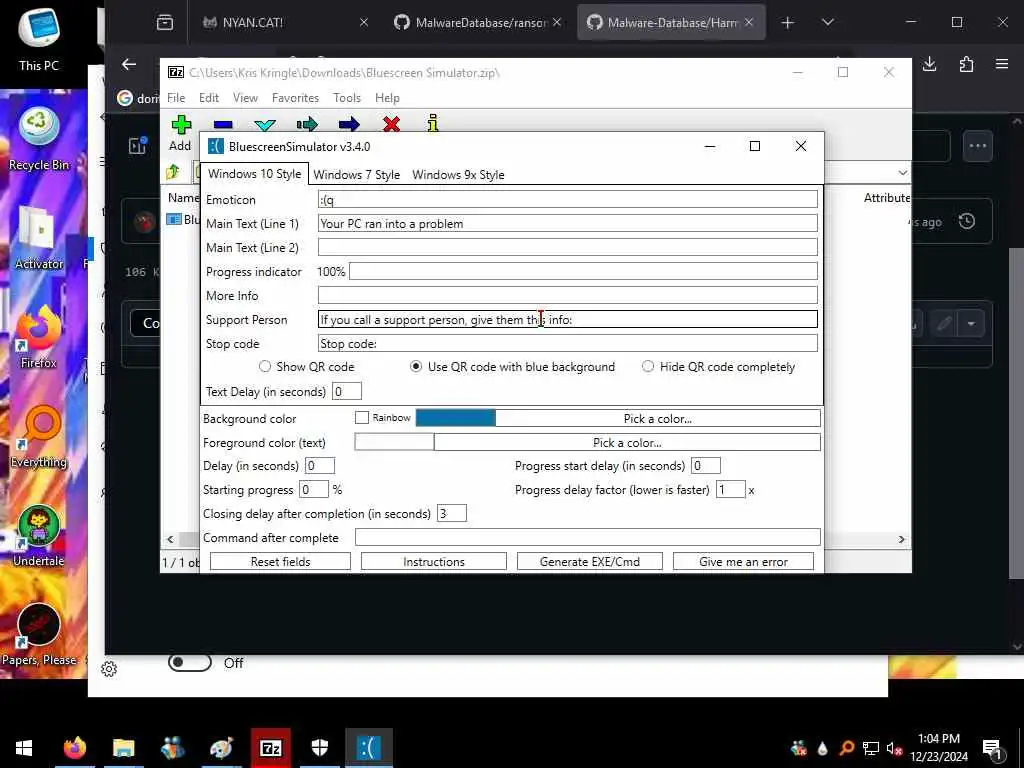1024x768 pixels.
Task: Click the Firefox back arrow
Action: [129, 64]
